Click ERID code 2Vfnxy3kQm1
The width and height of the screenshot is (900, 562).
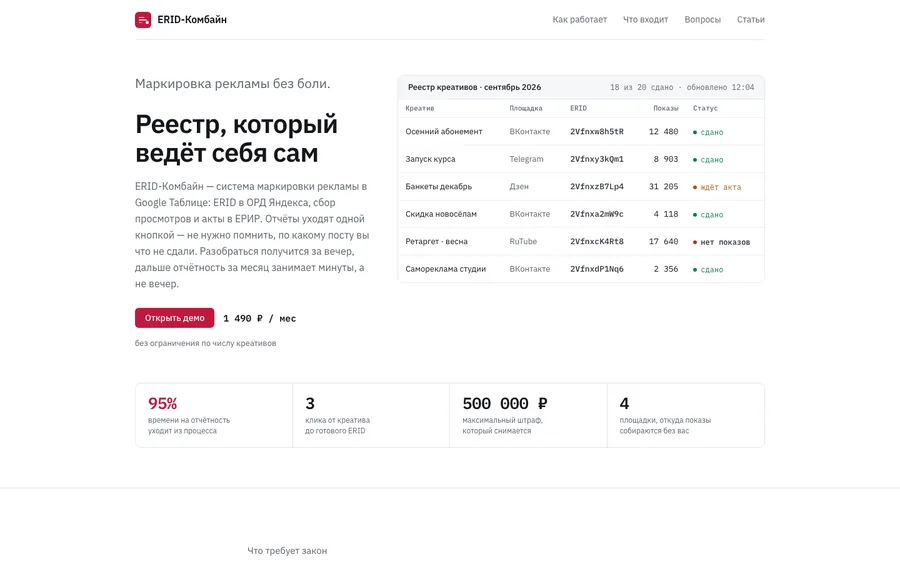click(596, 159)
